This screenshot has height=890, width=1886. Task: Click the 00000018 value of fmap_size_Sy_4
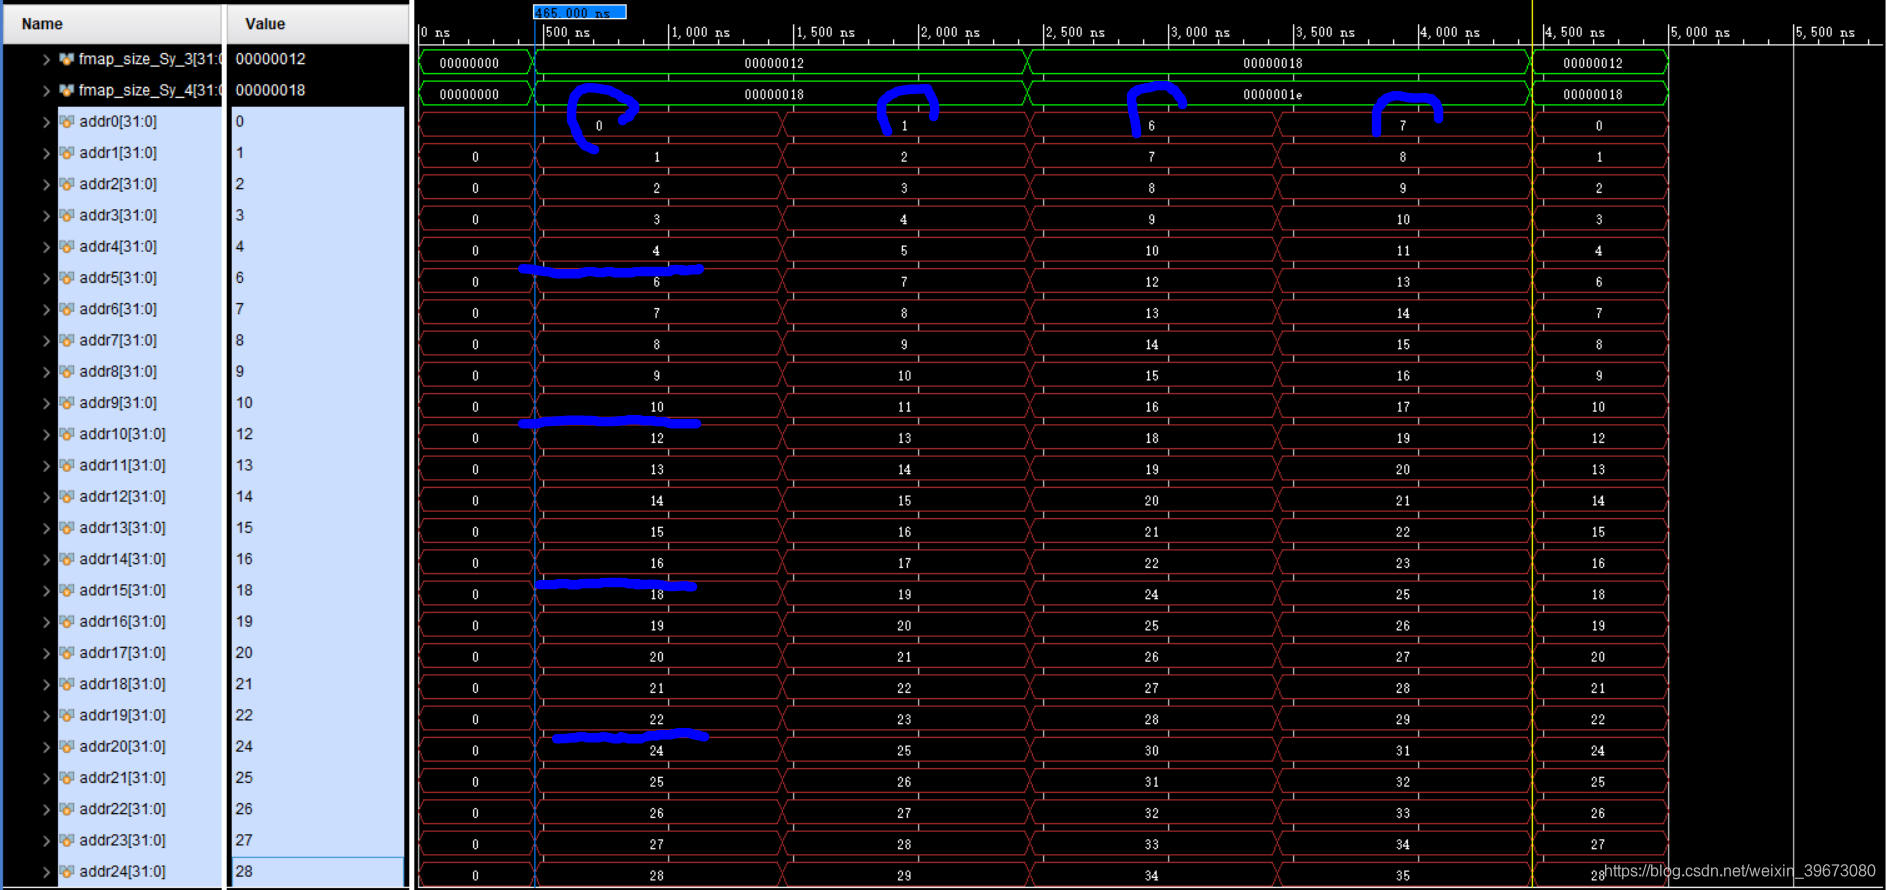(271, 91)
